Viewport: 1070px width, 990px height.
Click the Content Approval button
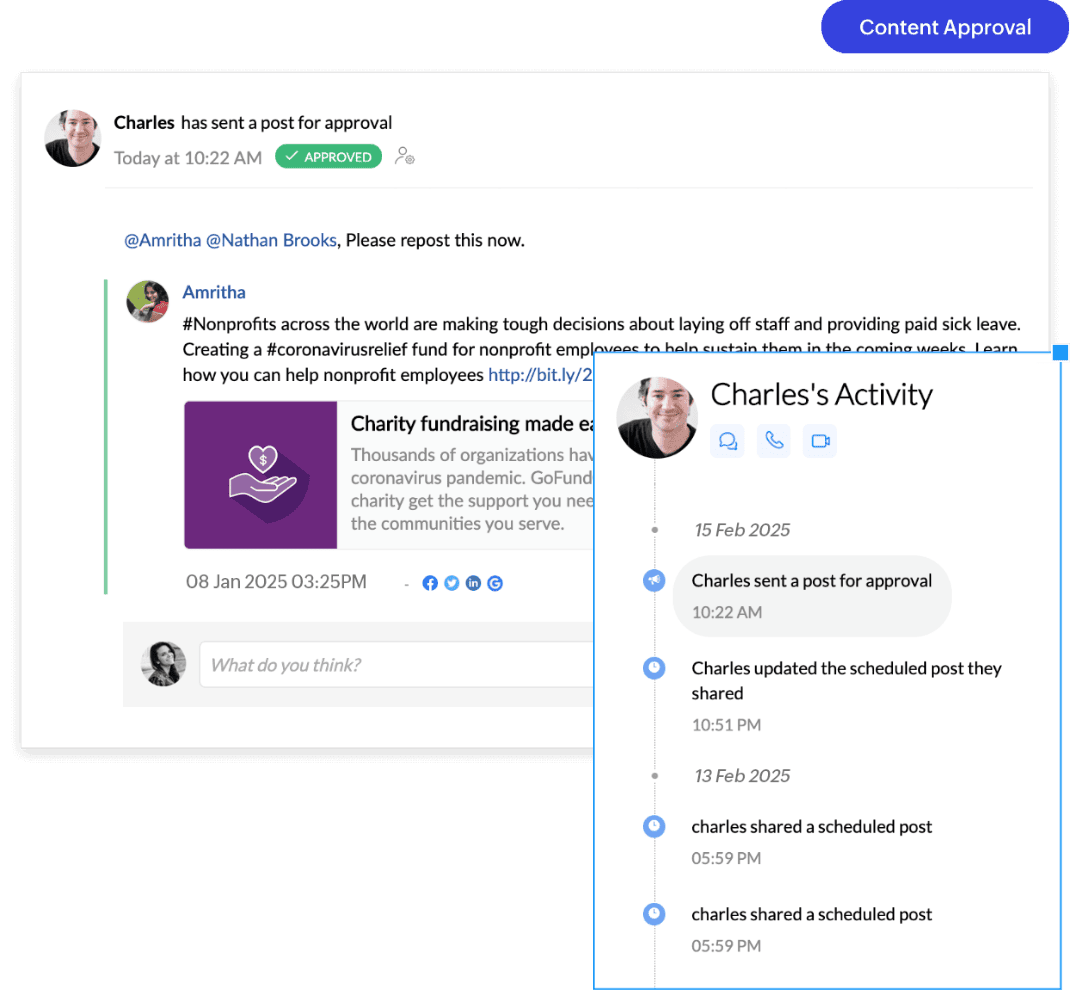pos(944,28)
